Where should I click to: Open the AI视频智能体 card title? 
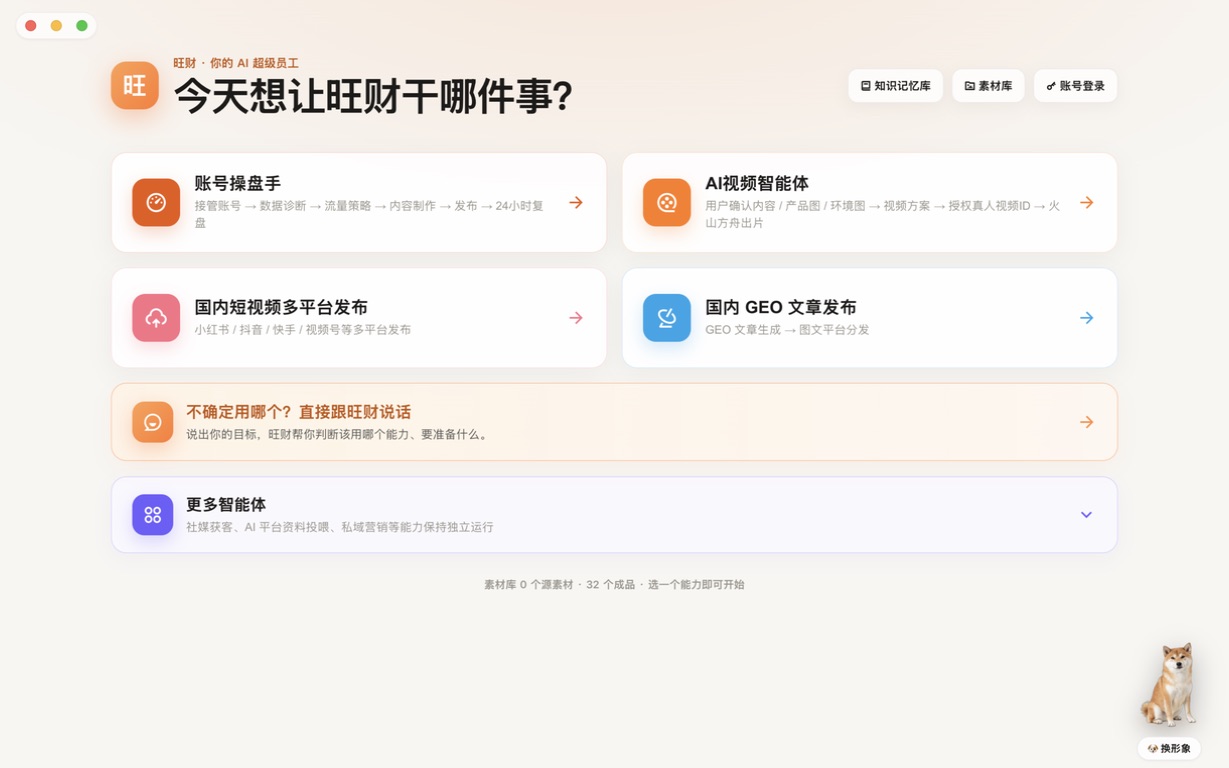[x=757, y=183]
